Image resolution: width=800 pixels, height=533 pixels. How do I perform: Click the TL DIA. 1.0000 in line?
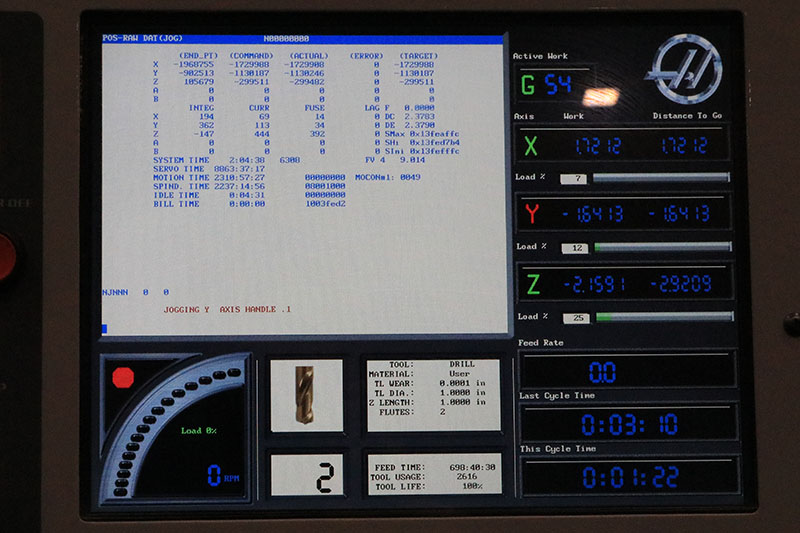coord(430,393)
